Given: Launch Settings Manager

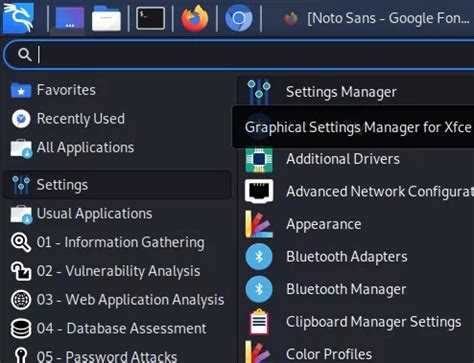Looking at the screenshot, I should [356, 92].
